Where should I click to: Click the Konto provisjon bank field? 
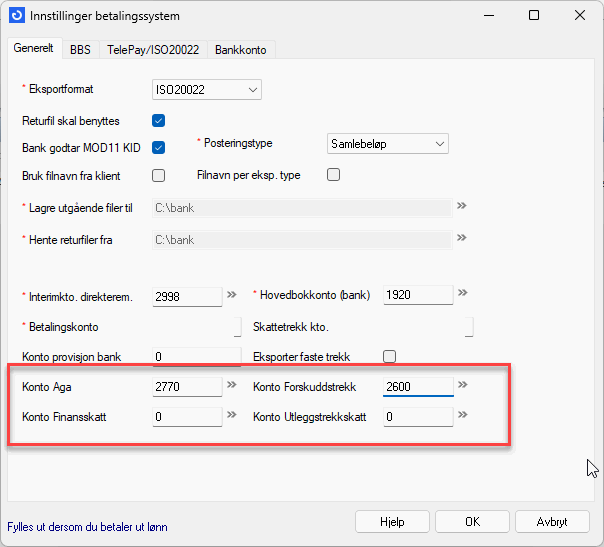click(x=196, y=357)
